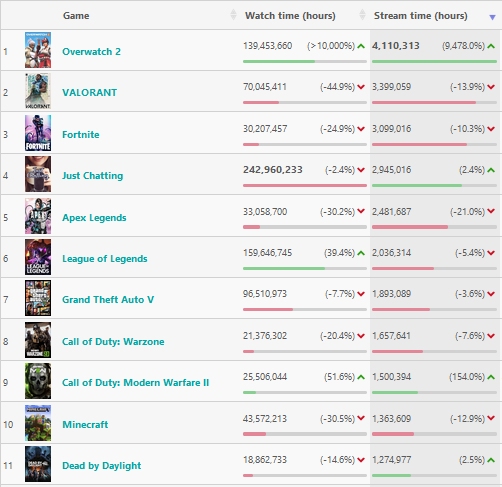Click Just Chatting watch time 242,960,233

coord(273,170)
